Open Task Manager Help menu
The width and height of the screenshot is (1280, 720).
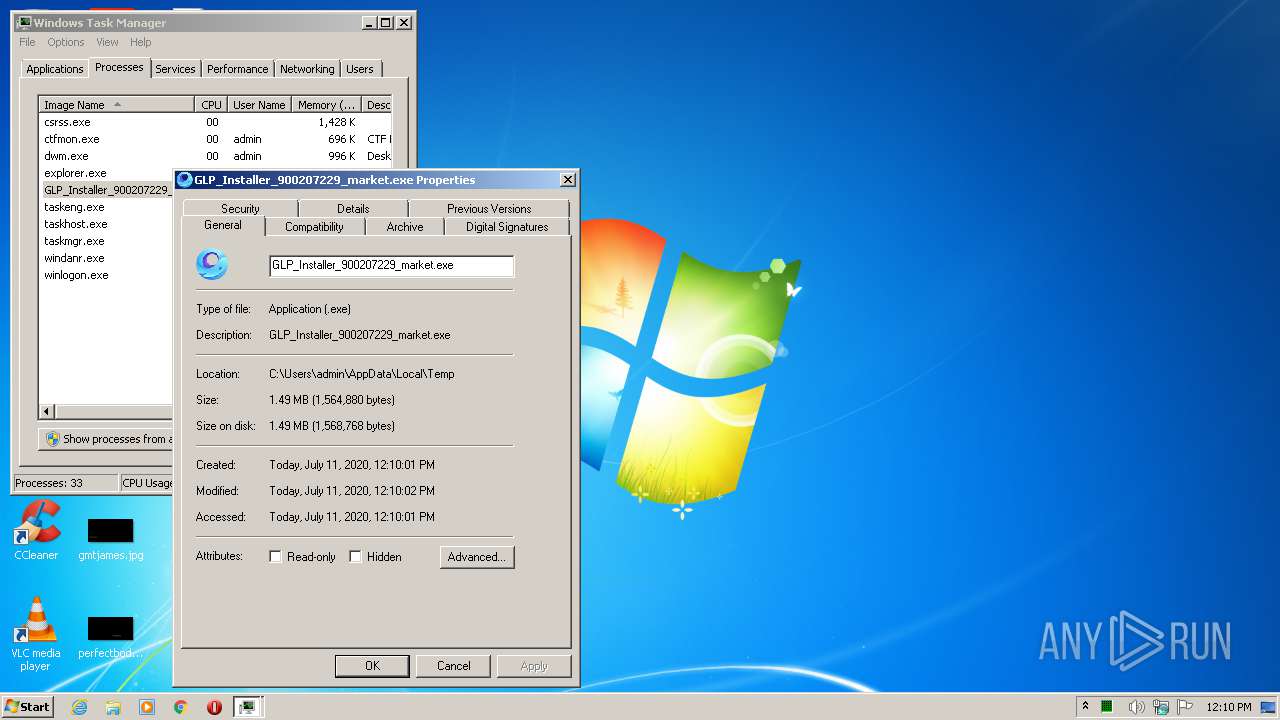coord(140,42)
